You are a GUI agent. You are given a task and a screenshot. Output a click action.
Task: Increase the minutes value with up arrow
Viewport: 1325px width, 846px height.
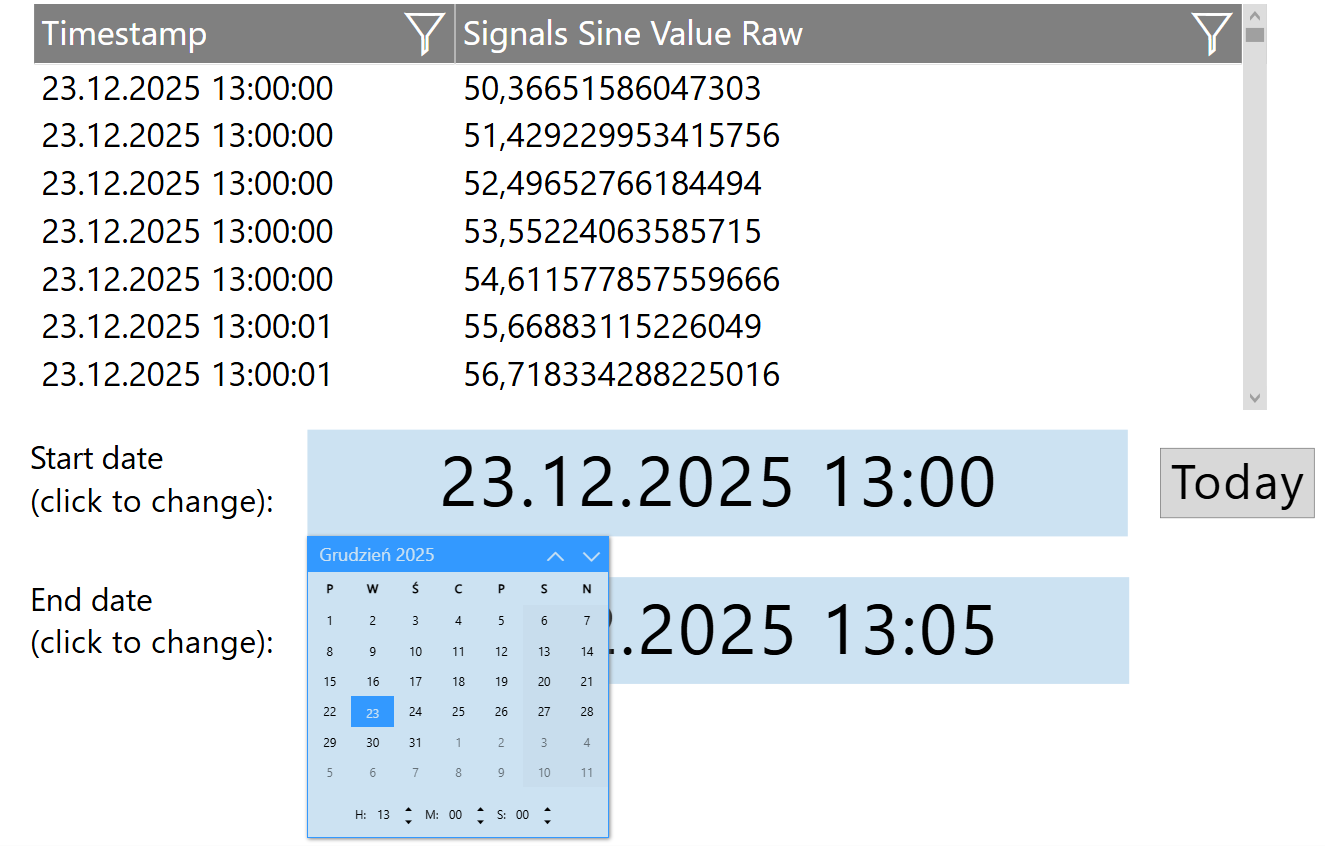point(480,809)
